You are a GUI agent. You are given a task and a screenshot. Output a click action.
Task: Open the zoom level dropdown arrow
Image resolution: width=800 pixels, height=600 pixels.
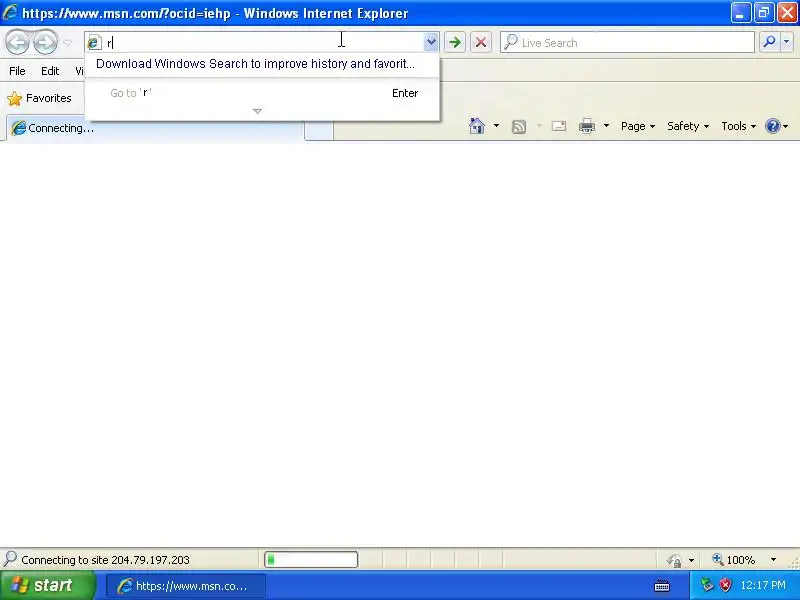(773, 560)
